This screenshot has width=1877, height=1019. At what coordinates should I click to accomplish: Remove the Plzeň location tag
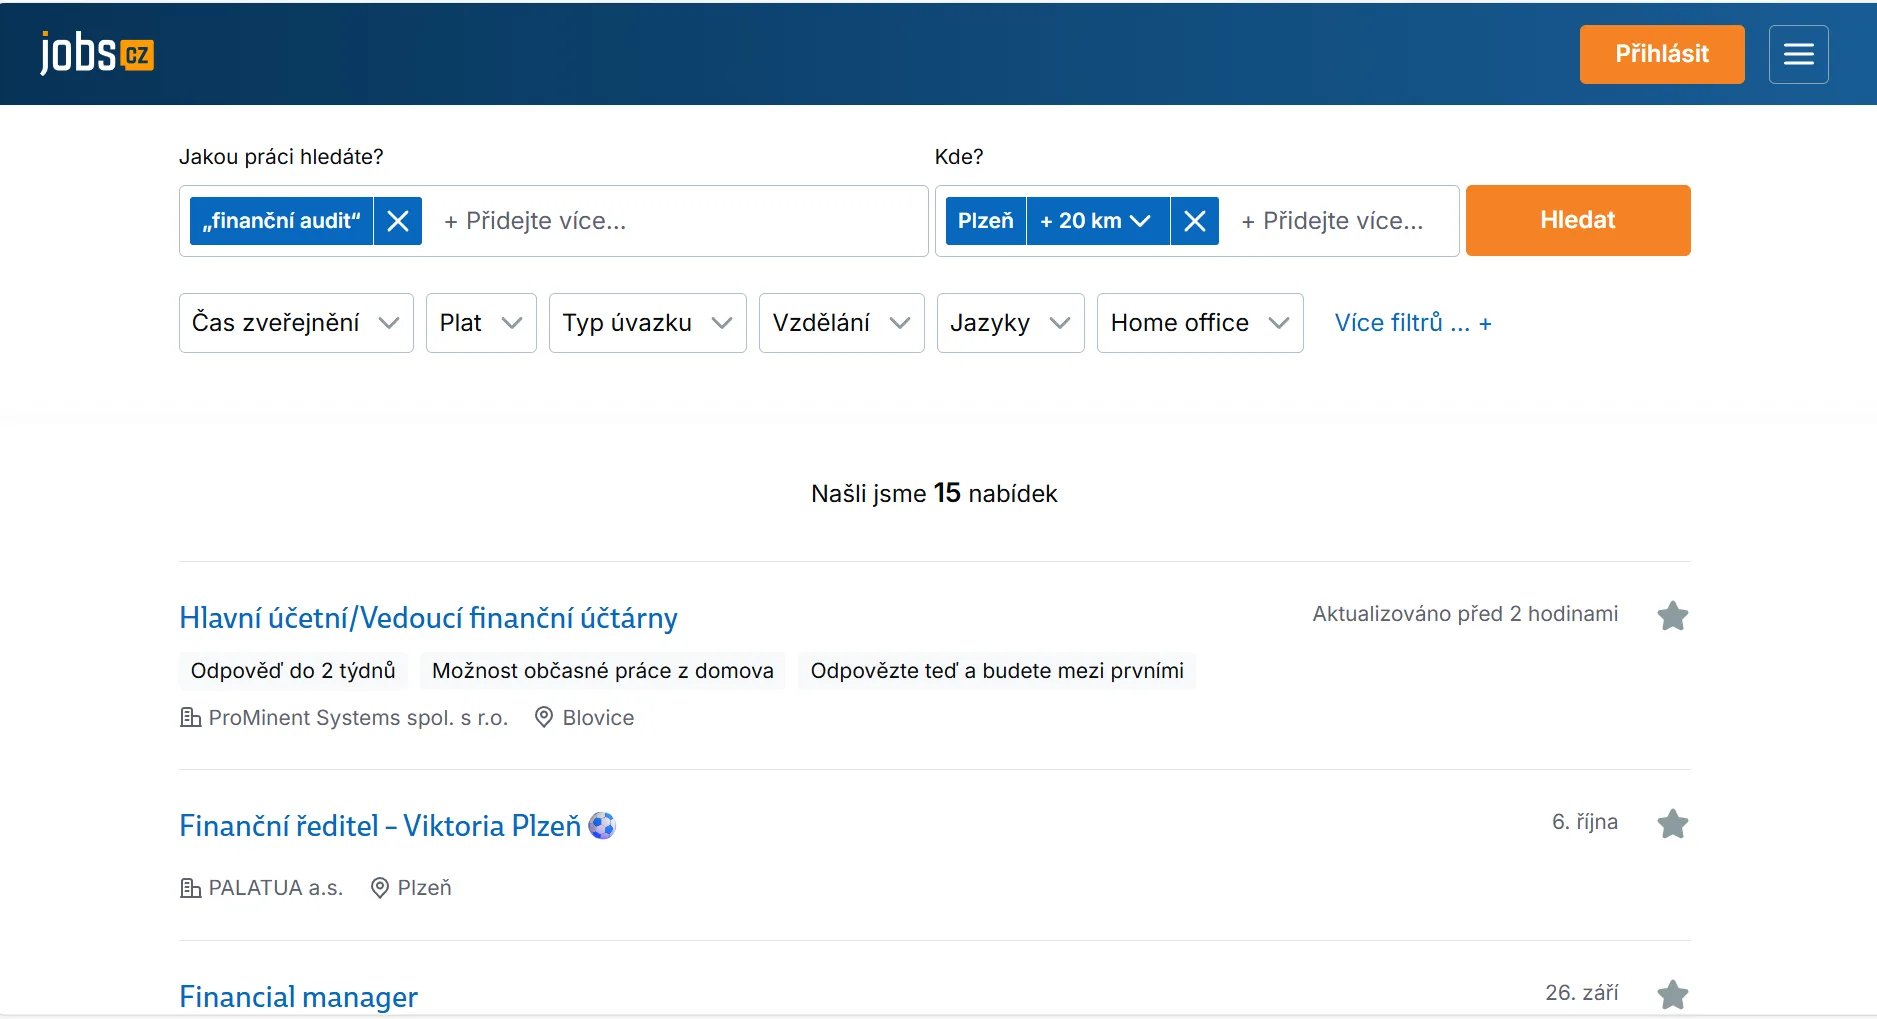(x=1194, y=221)
